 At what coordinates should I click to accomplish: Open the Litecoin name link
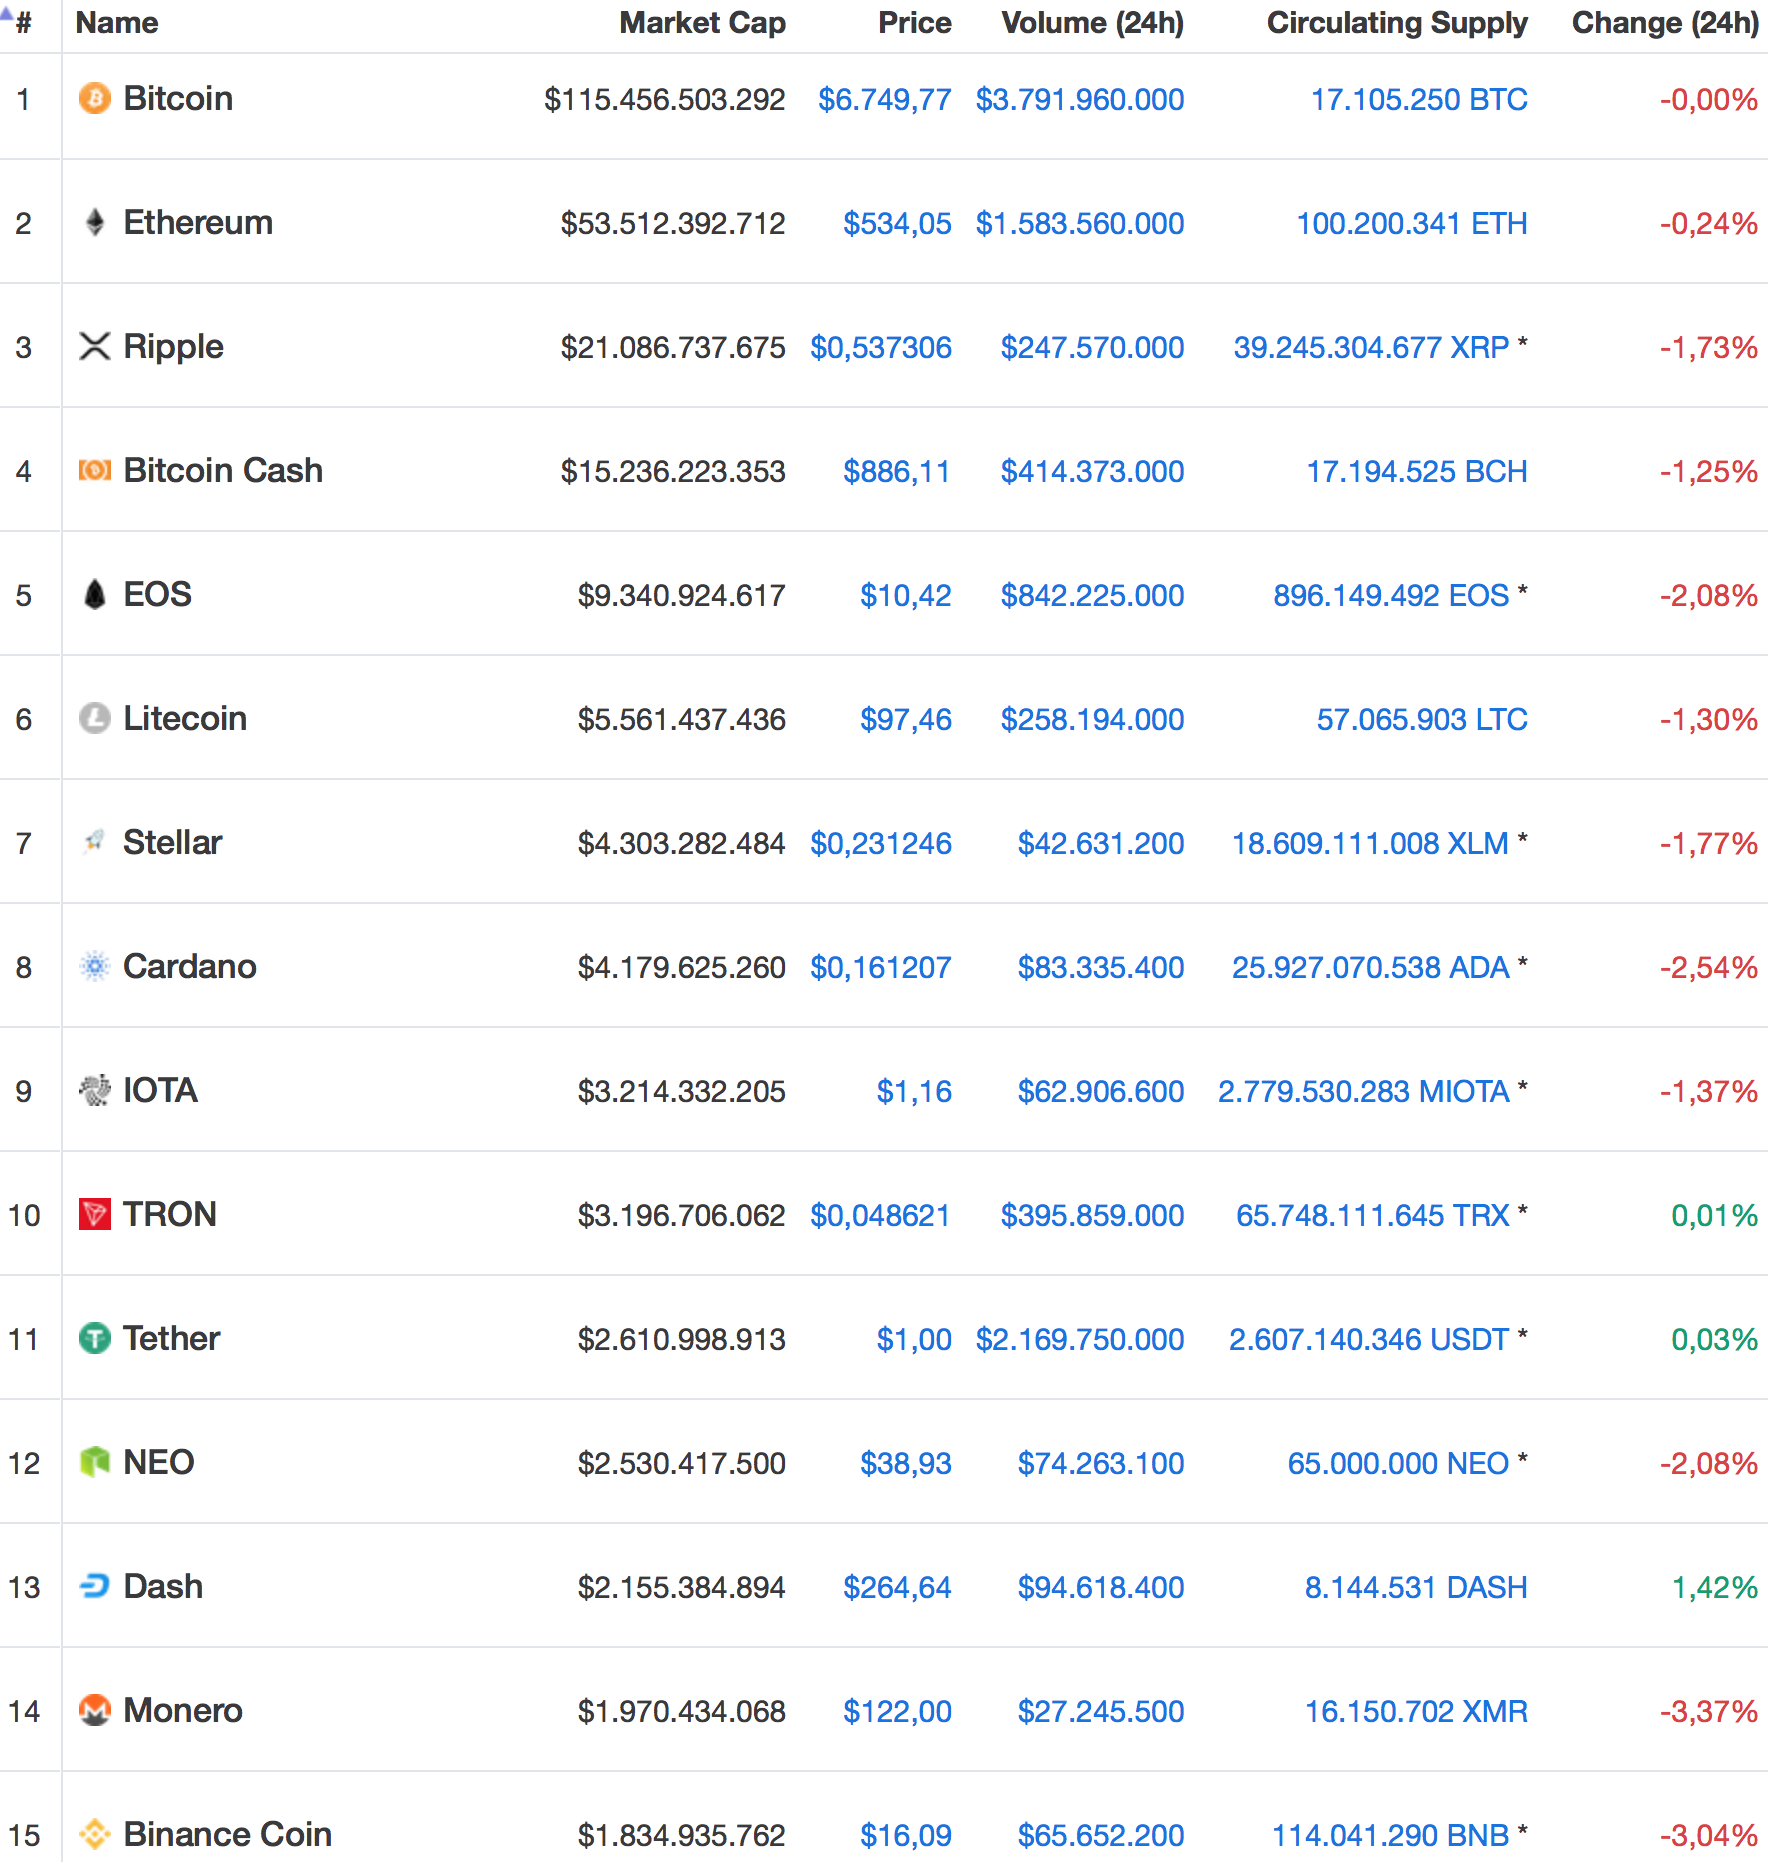pos(185,718)
